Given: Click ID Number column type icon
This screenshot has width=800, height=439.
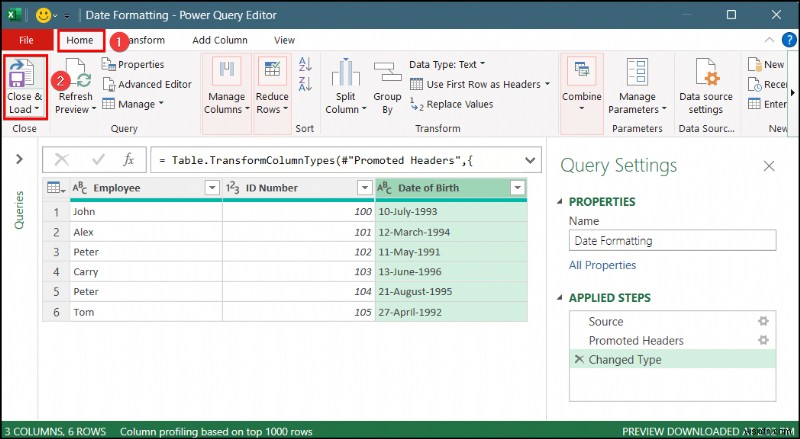Looking at the screenshot, I should (233, 188).
